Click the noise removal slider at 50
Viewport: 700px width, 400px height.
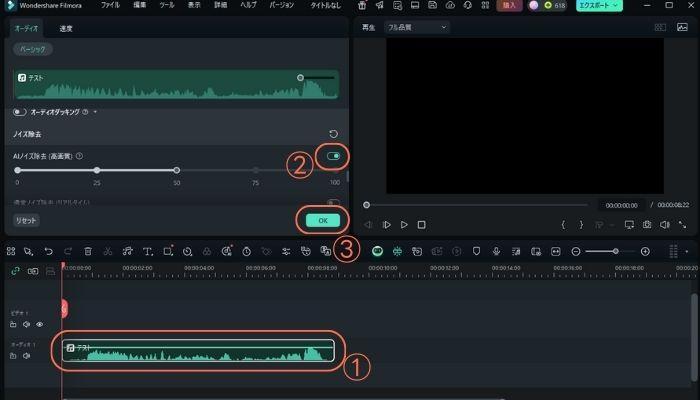176,171
